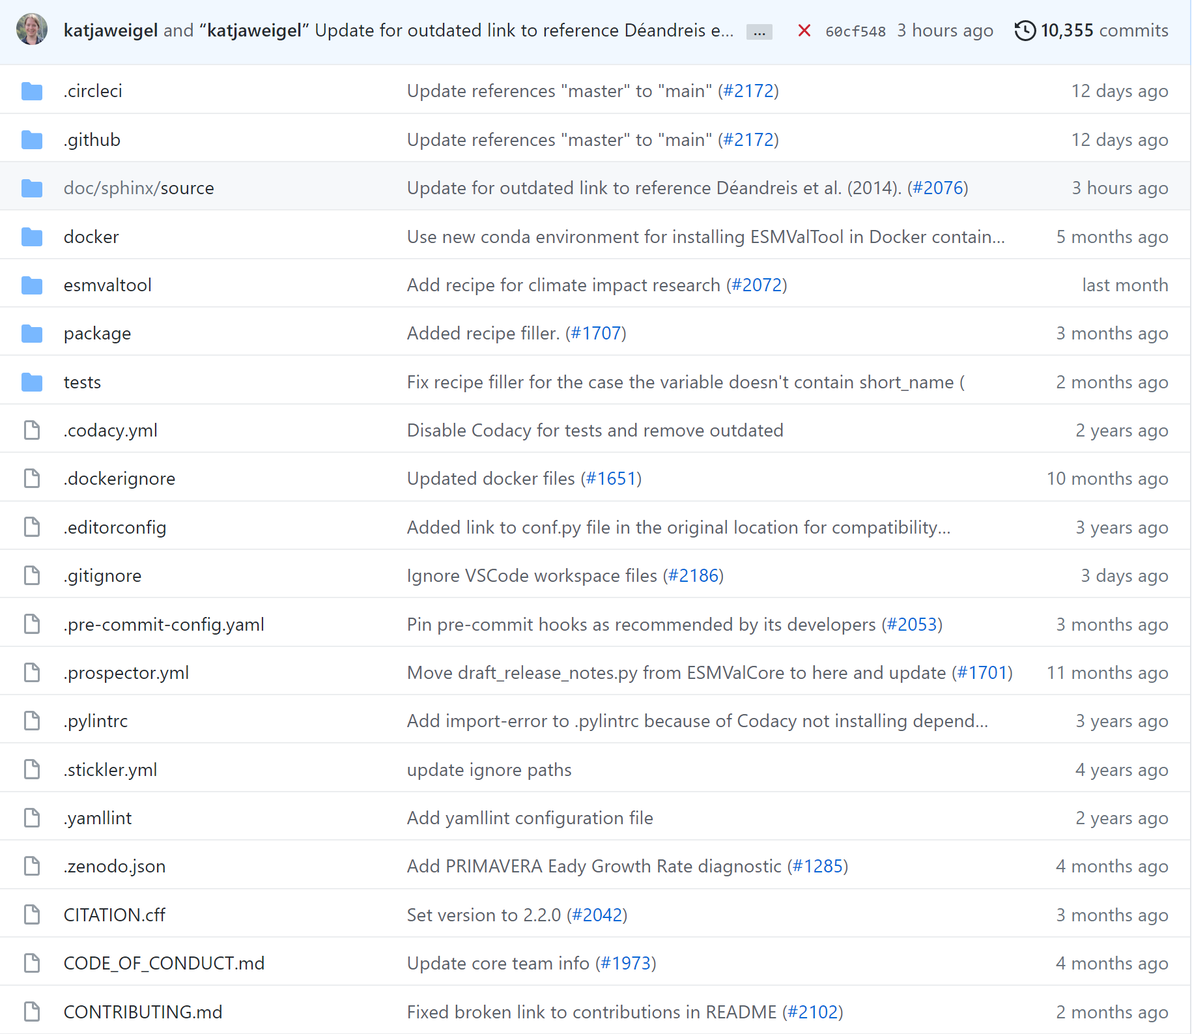Viewport: 1192px width, 1034px height.
Task: Click commit hash 60cf548
Action: coord(855,32)
